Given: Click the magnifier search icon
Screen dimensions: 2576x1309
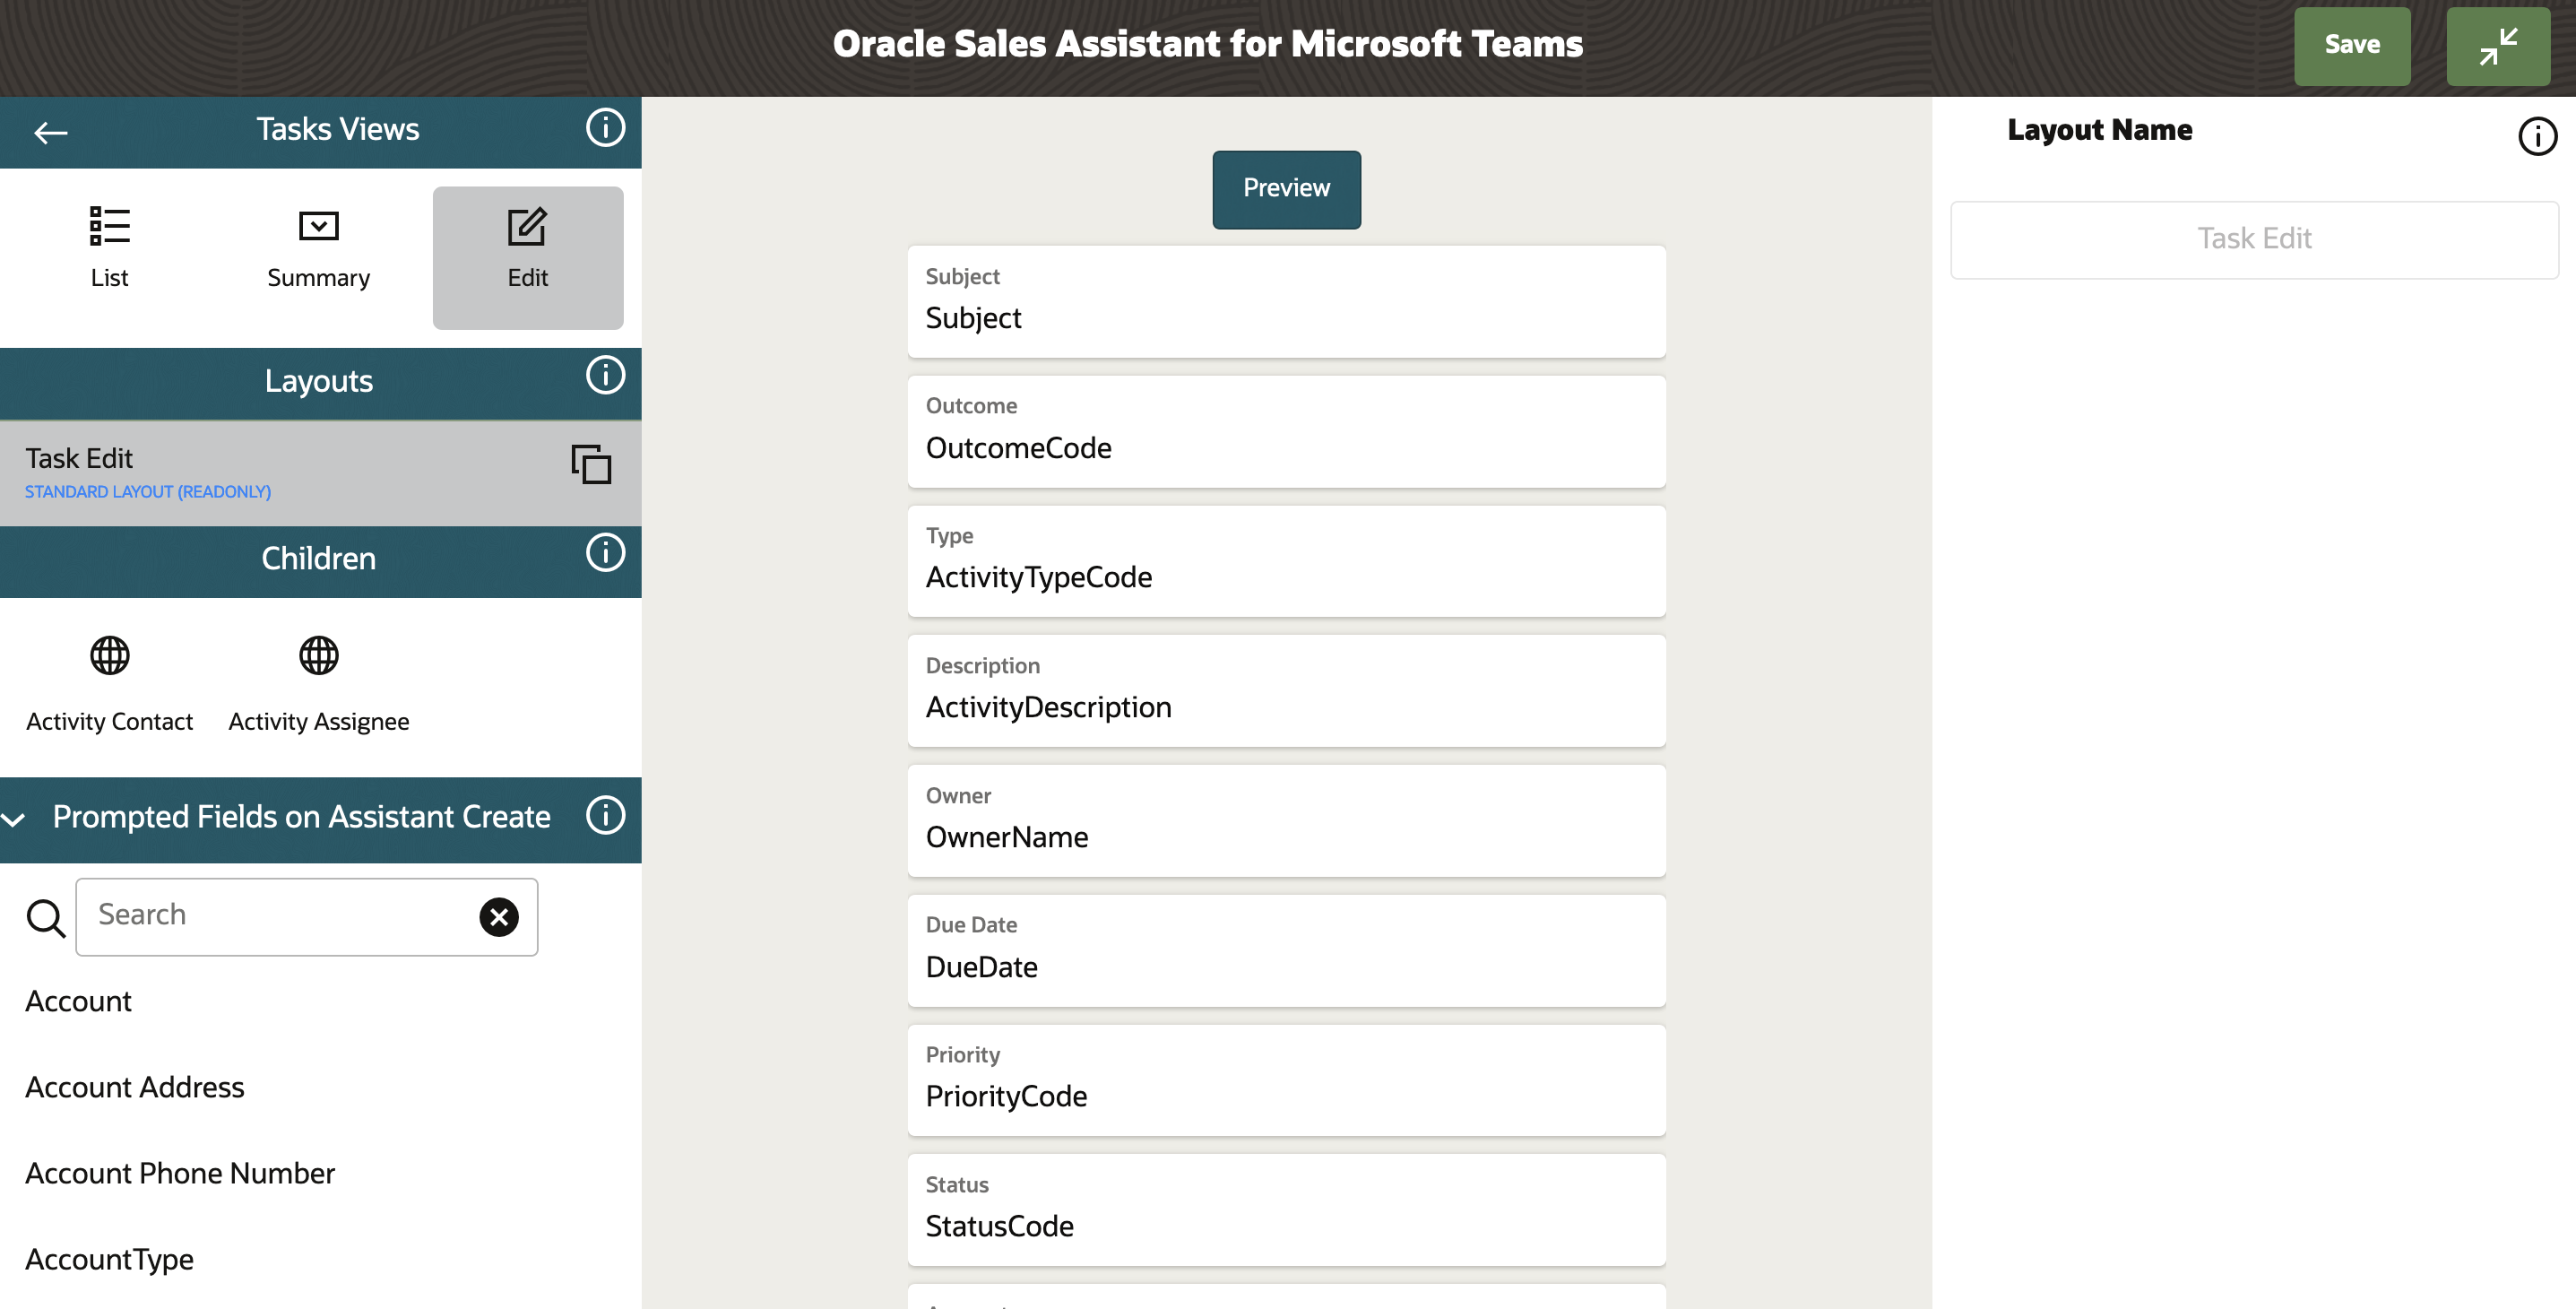Looking at the screenshot, I should click(45, 917).
